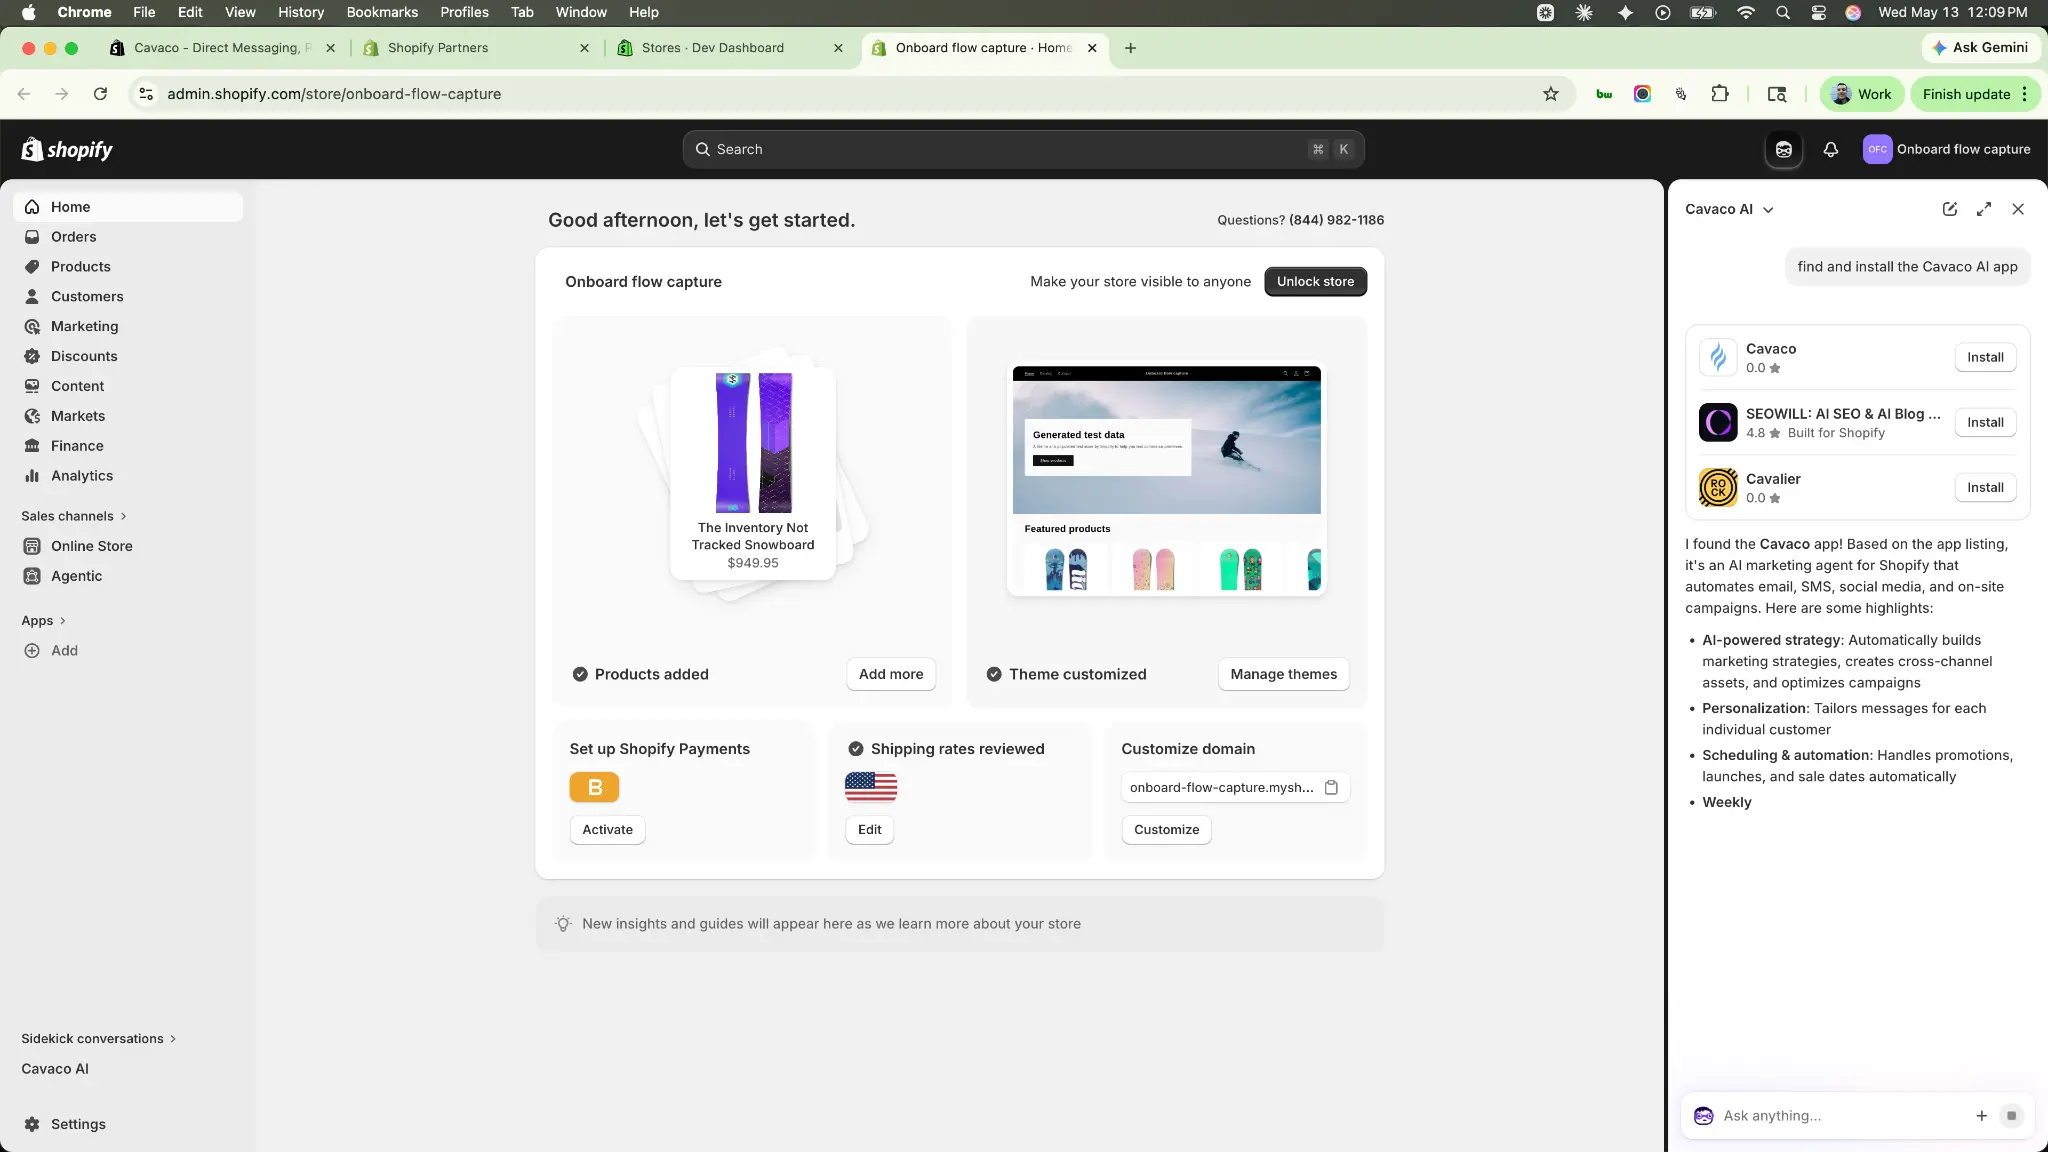Install the SEOWILL app
Screen dimensions: 2048x1152
pos(1985,422)
